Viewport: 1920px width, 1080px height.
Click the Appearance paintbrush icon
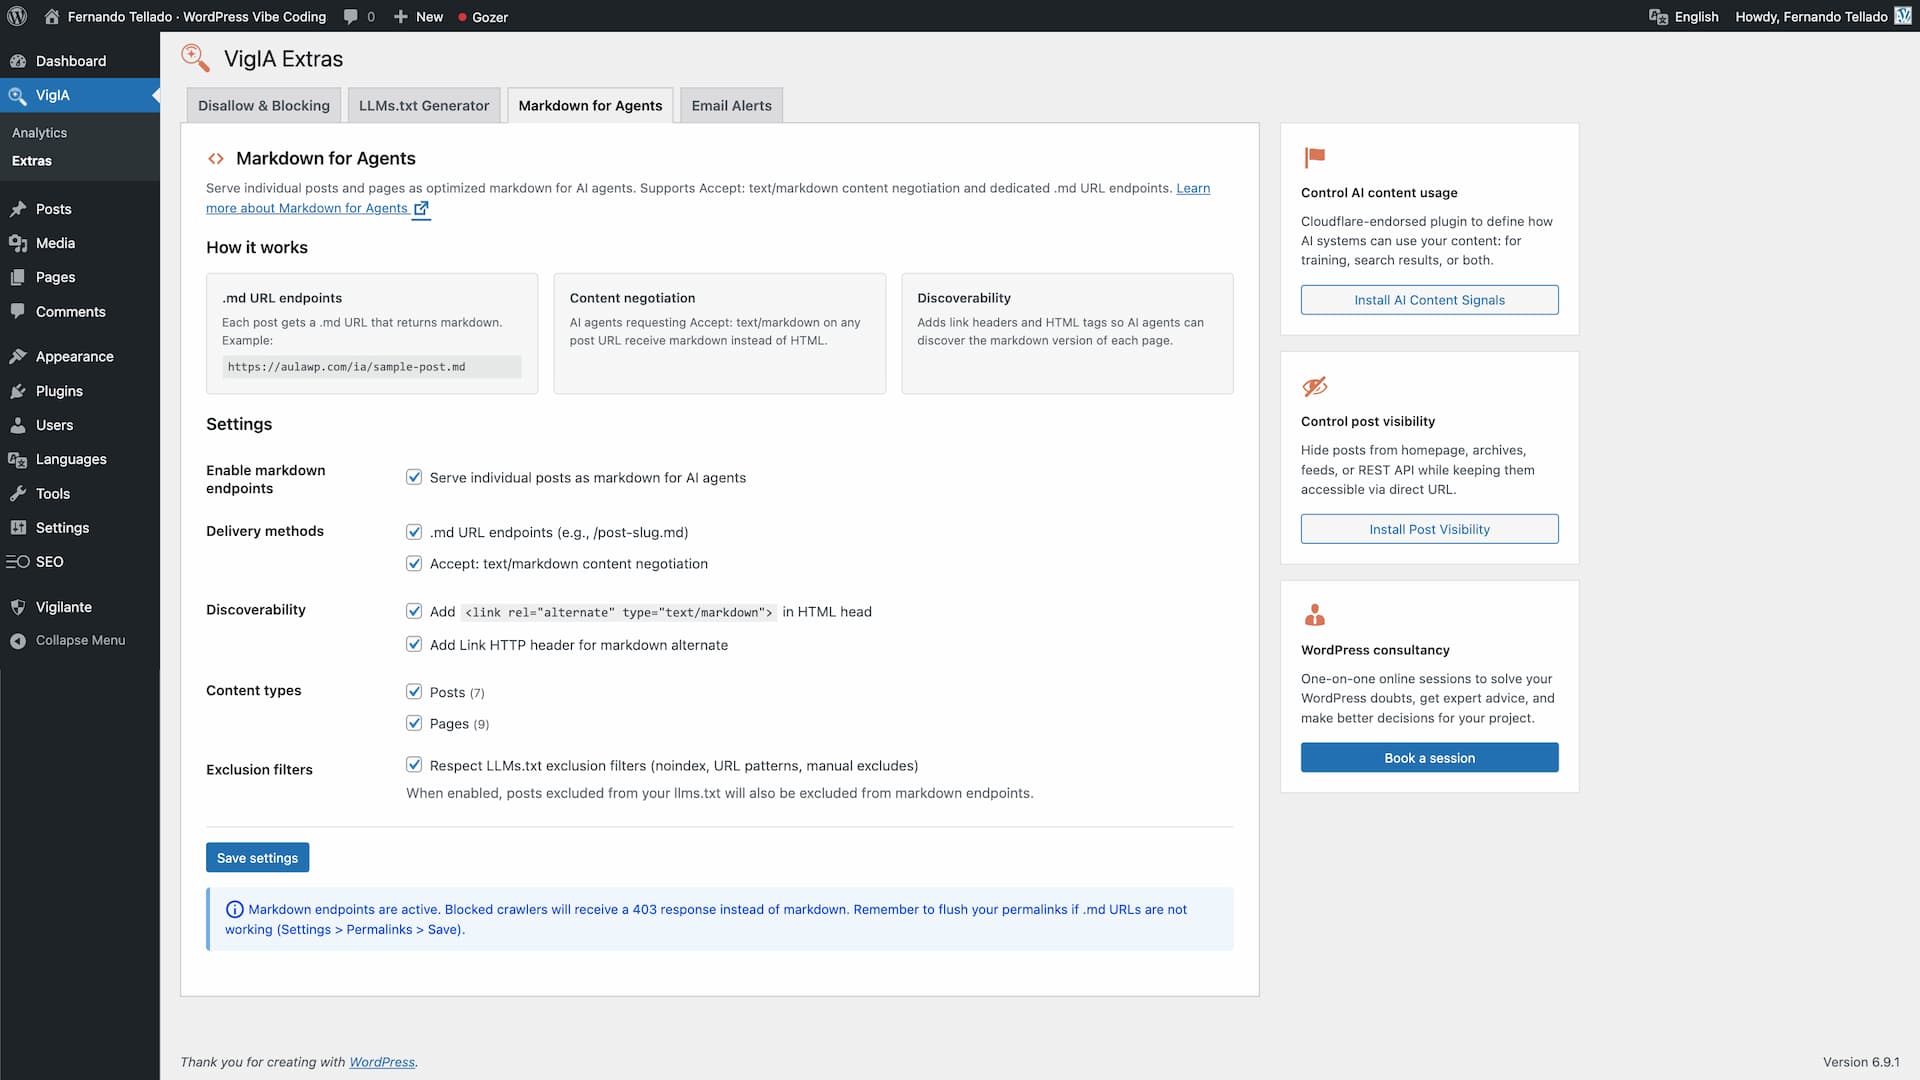coord(19,356)
